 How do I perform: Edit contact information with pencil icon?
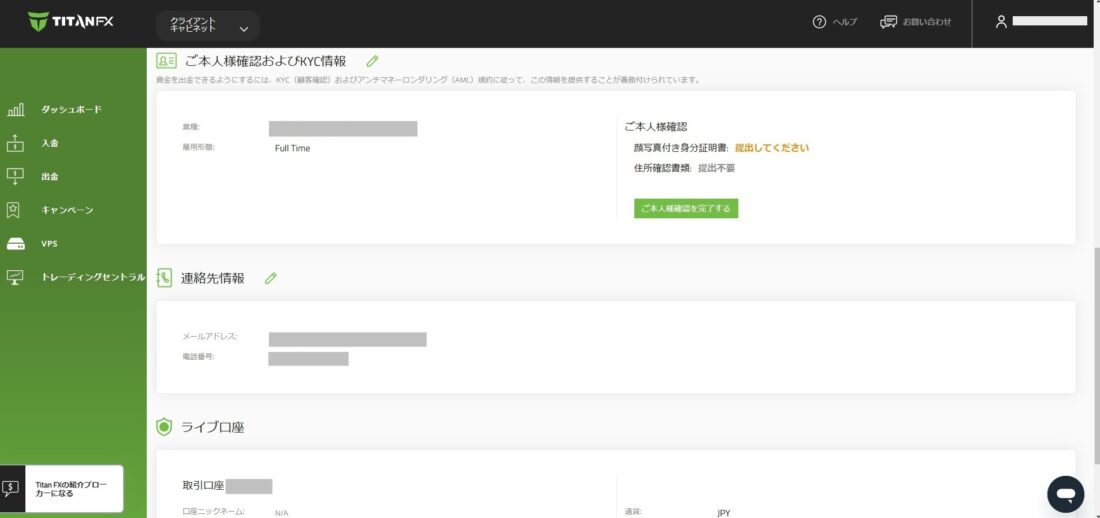tap(271, 278)
